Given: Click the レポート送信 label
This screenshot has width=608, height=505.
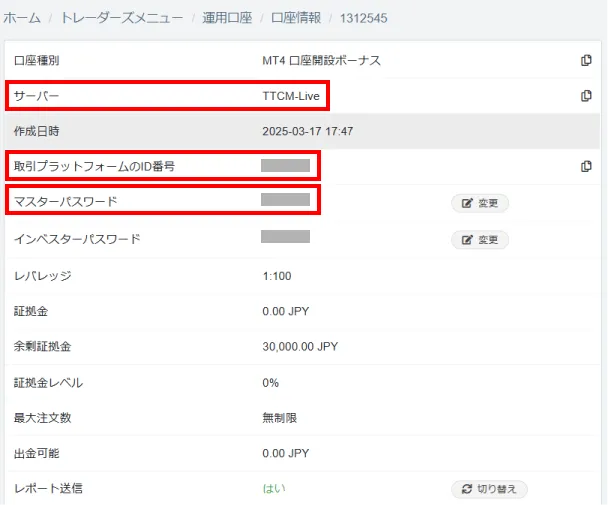Looking at the screenshot, I should coord(48,488).
